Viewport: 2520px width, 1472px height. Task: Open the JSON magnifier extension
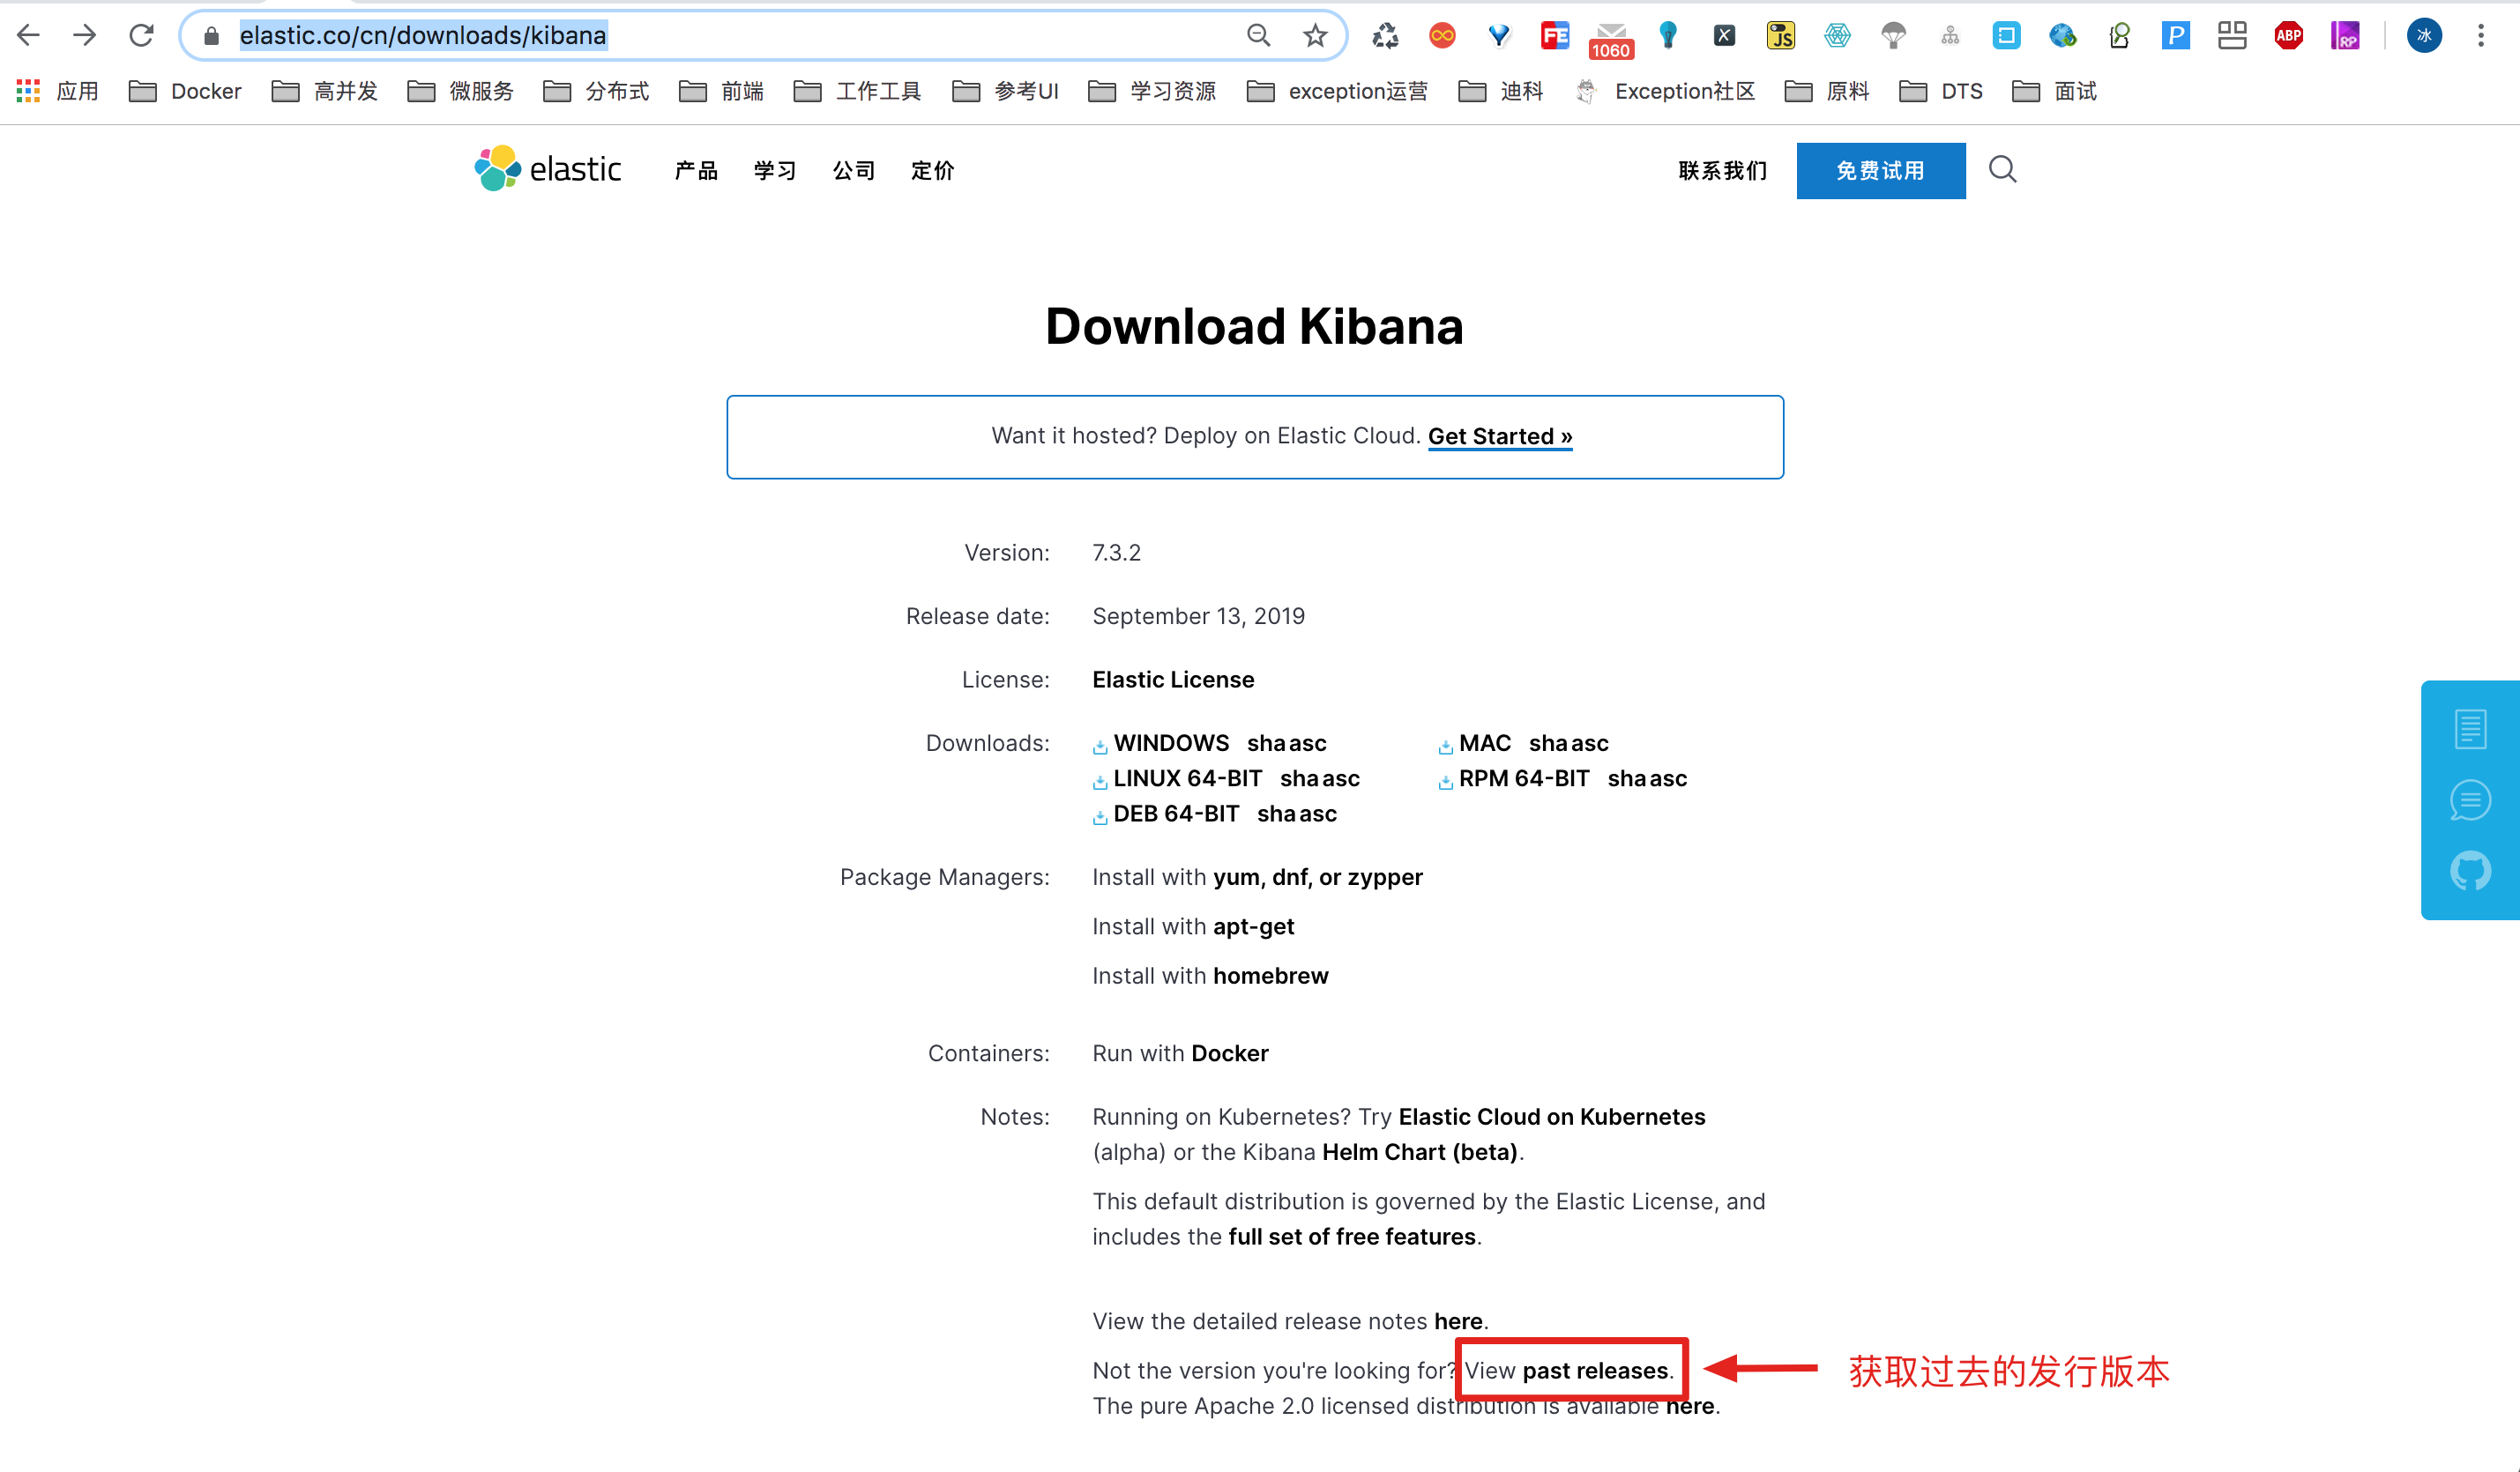coord(2119,36)
